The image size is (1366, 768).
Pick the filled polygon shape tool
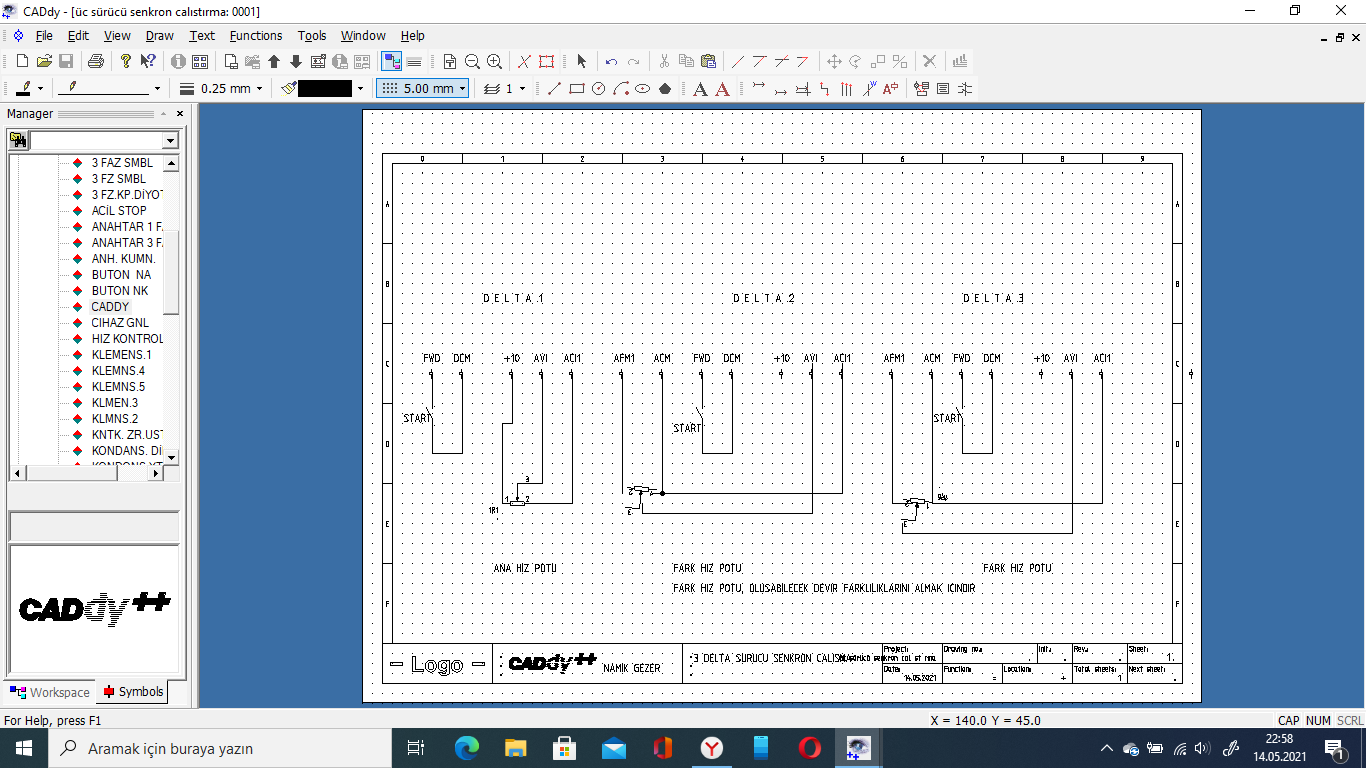click(664, 89)
